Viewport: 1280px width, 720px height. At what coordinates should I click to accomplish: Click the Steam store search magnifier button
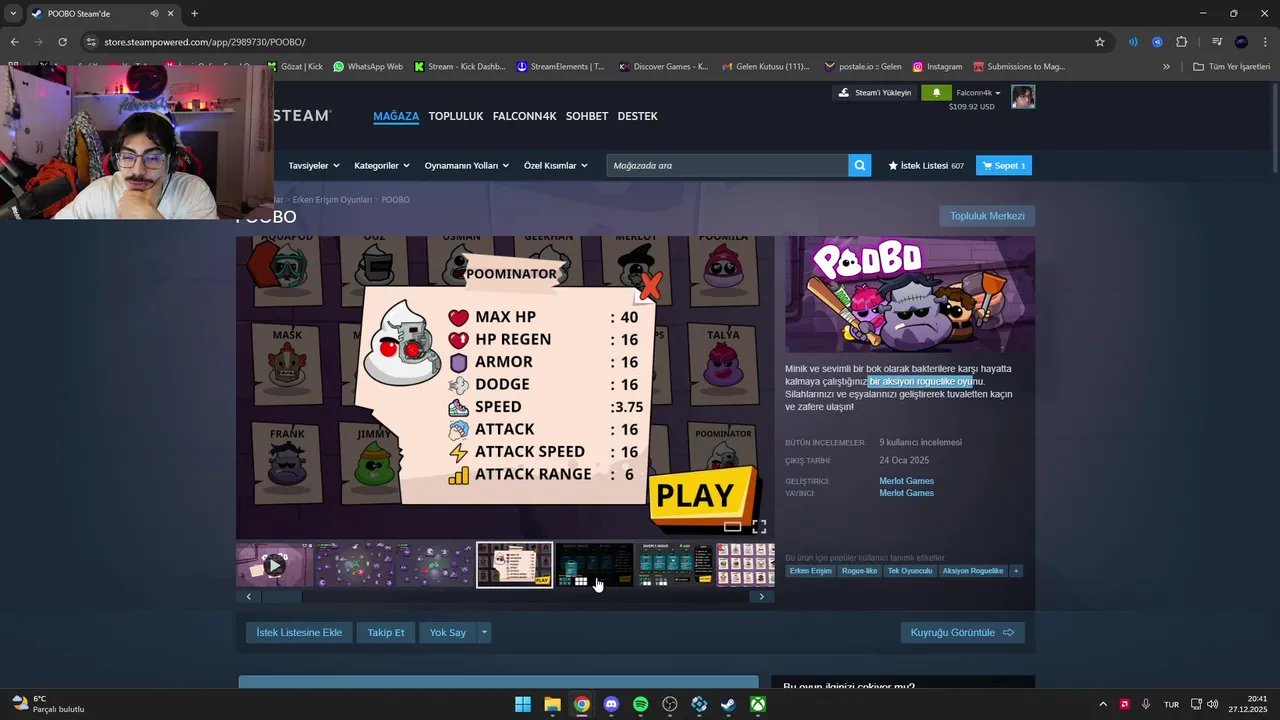tap(860, 166)
